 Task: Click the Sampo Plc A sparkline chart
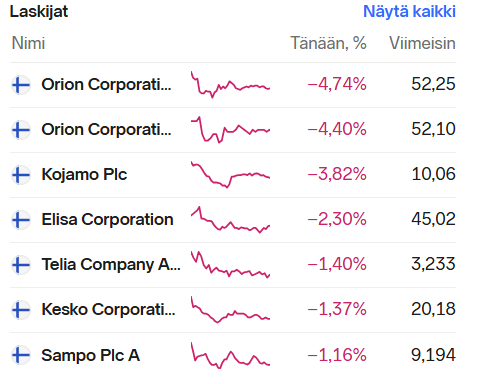tap(230, 355)
